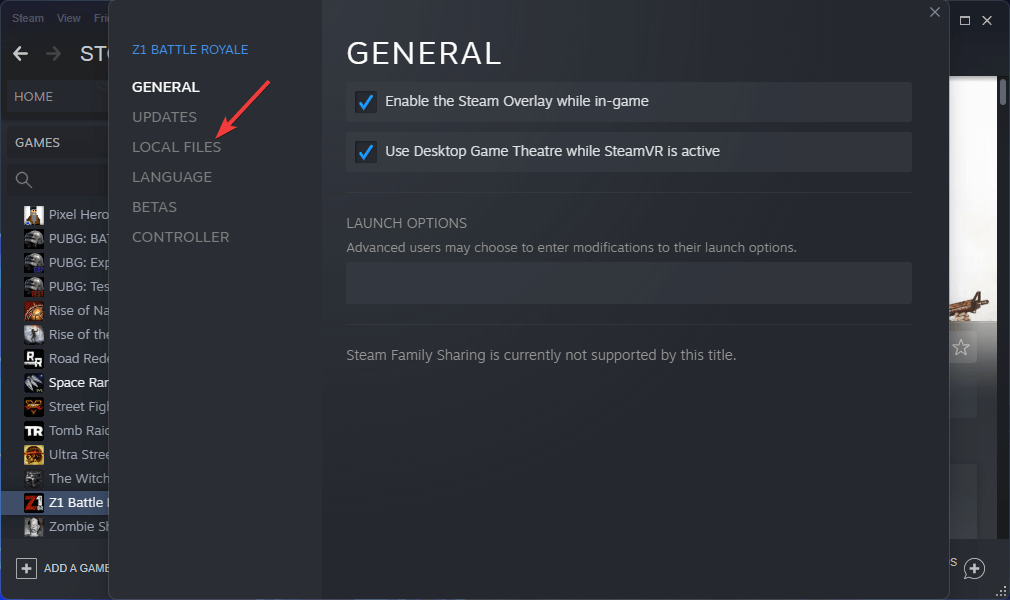
Task: Click the Z1 Battle Royale title link
Action: click(x=190, y=50)
